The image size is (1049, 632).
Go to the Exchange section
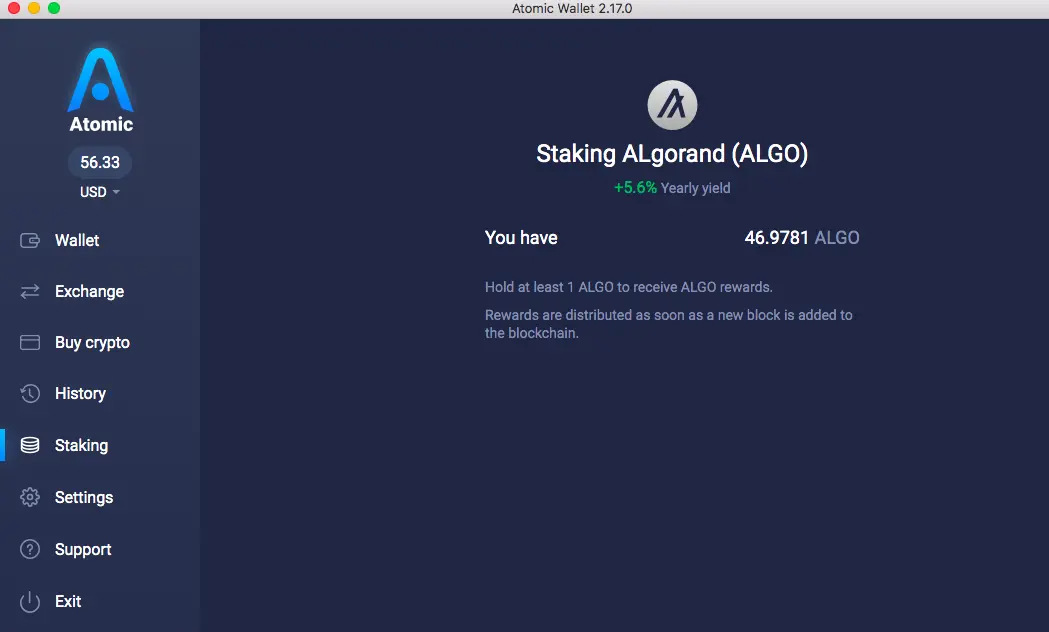point(90,292)
